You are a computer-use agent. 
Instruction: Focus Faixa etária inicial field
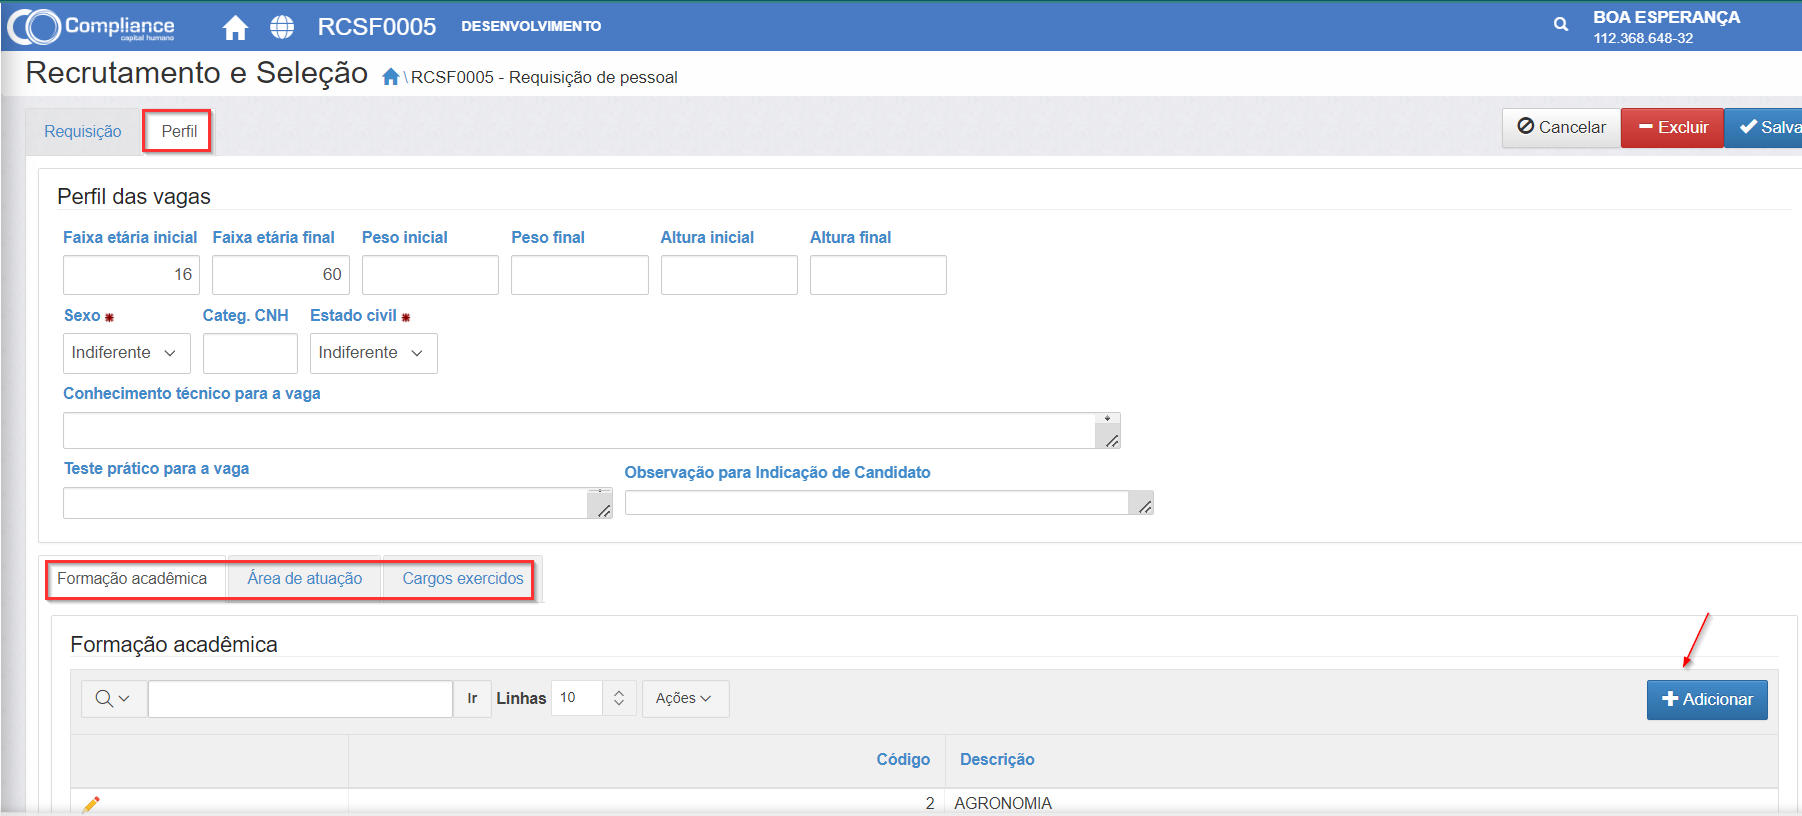point(131,275)
